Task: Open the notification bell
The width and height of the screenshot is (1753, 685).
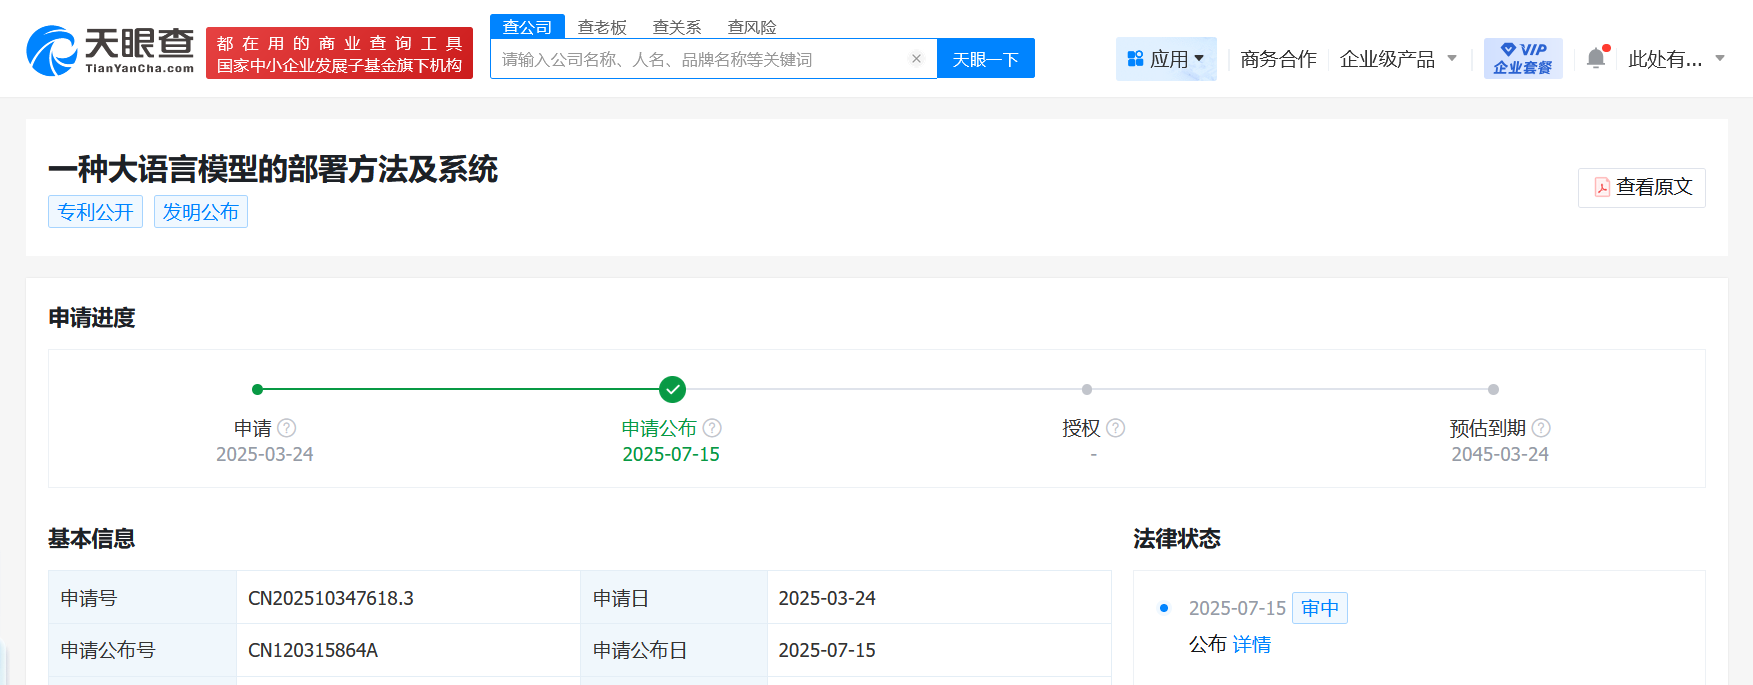Action: click(x=1596, y=58)
